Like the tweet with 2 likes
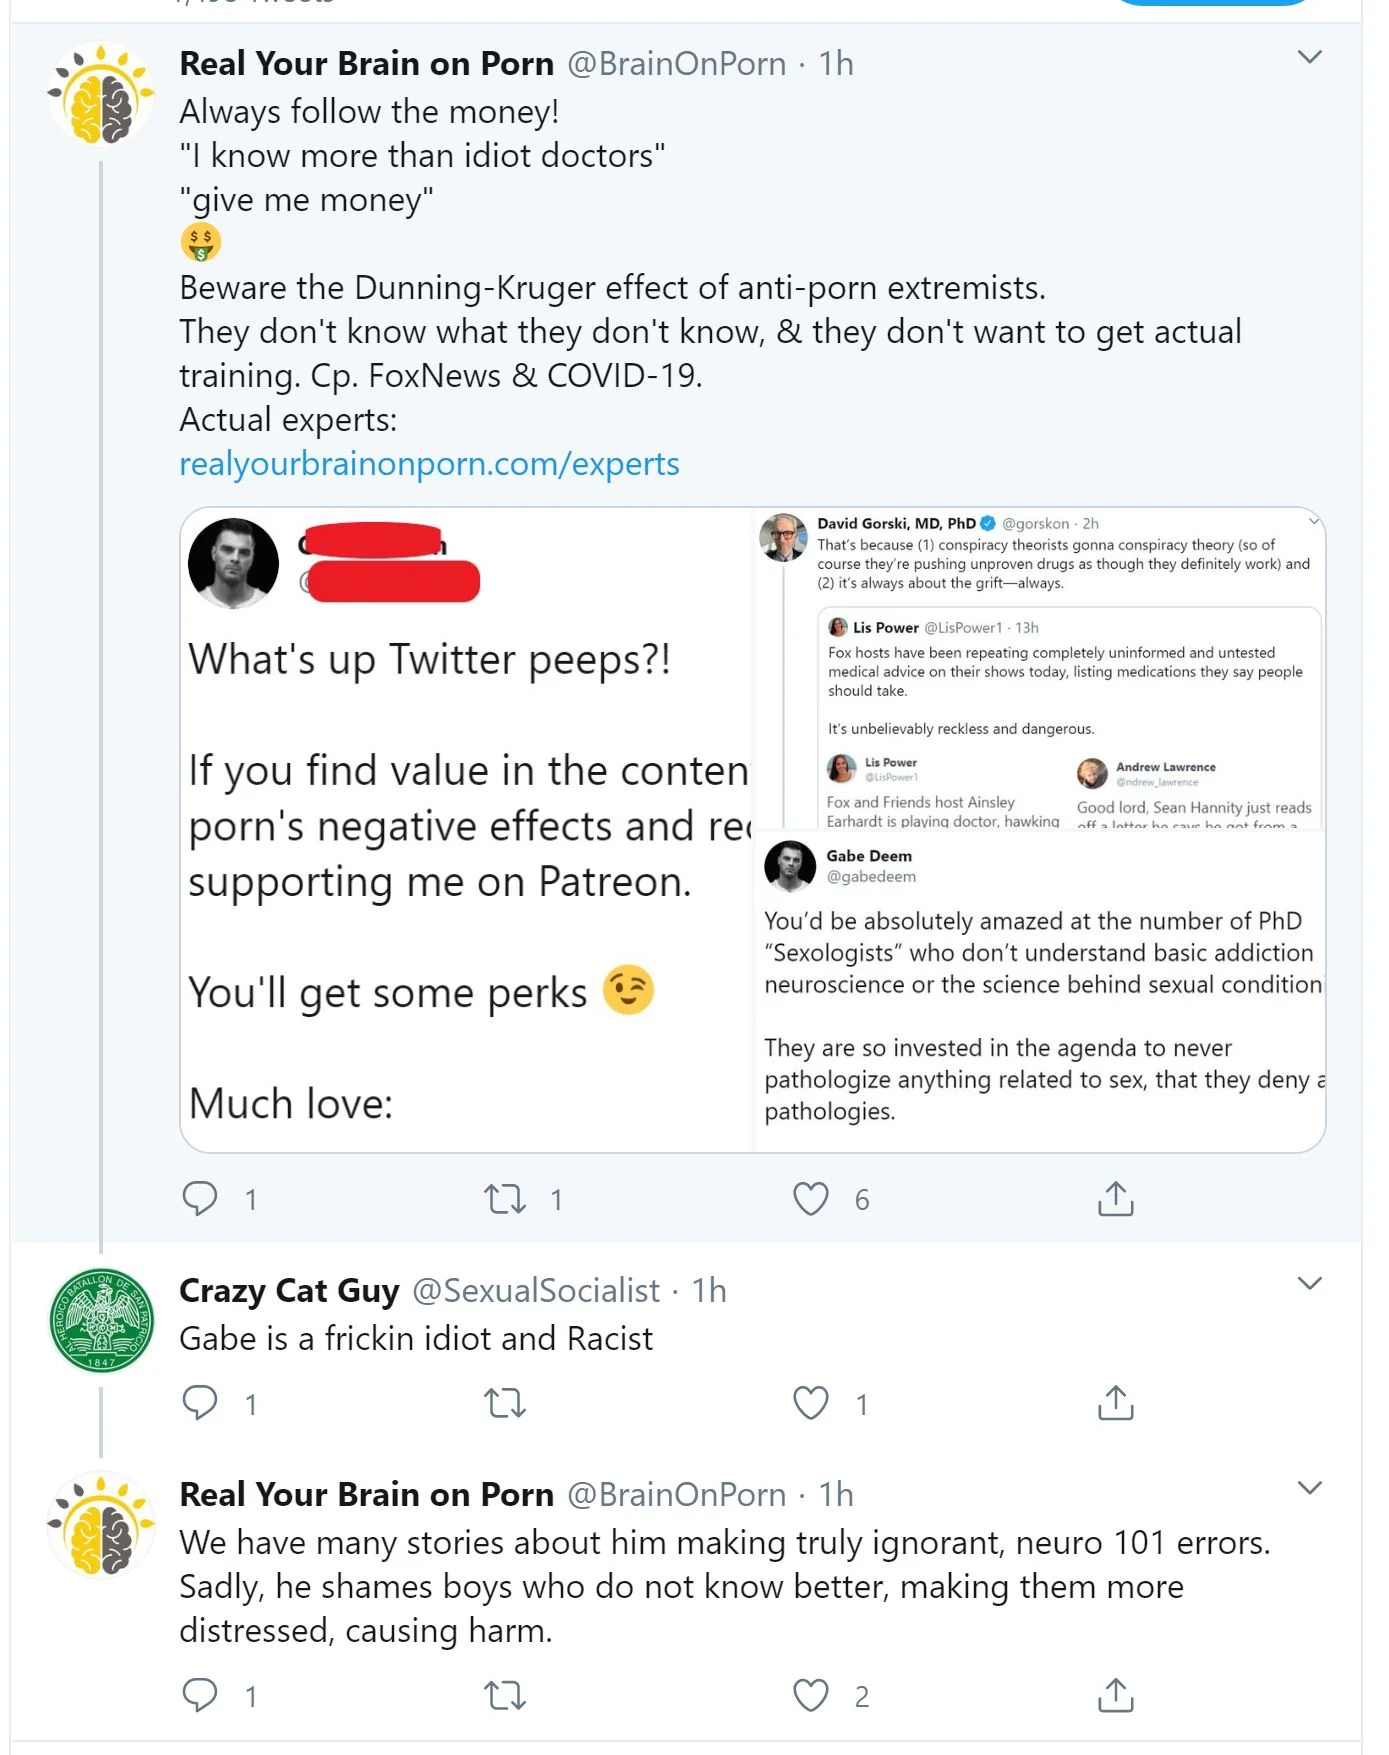The width and height of the screenshot is (1389, 1755). tap(810, 1695)
